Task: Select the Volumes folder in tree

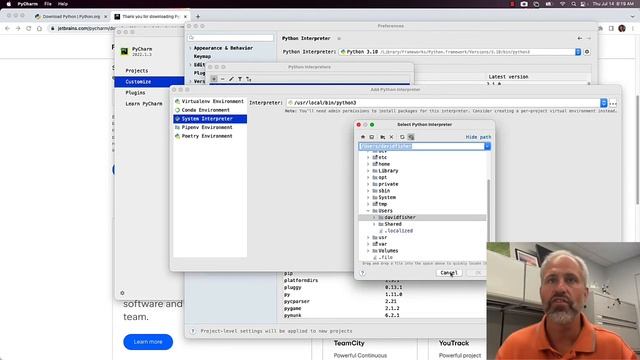Action: (388, 251)
